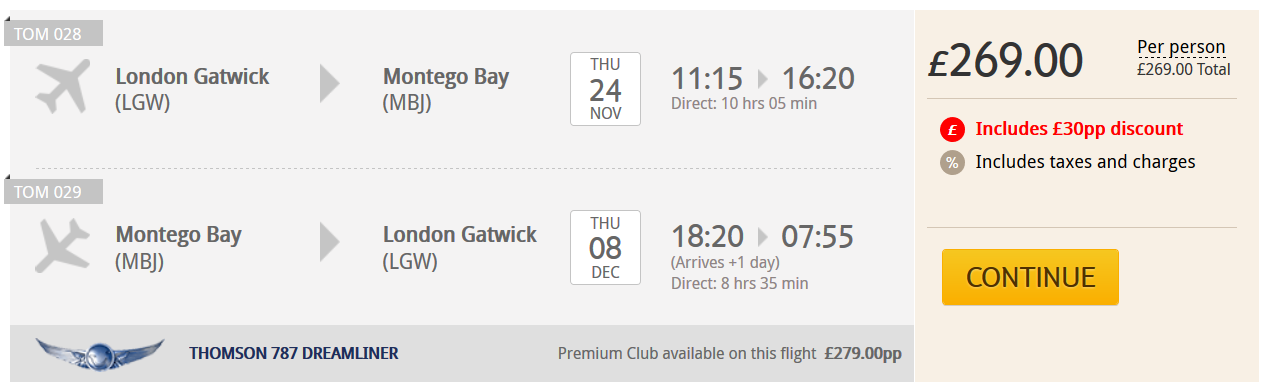The height and width of the screenshot is (389, 1268).
Task: Click the outbound route arrow between airports
Action: (330, 84)
